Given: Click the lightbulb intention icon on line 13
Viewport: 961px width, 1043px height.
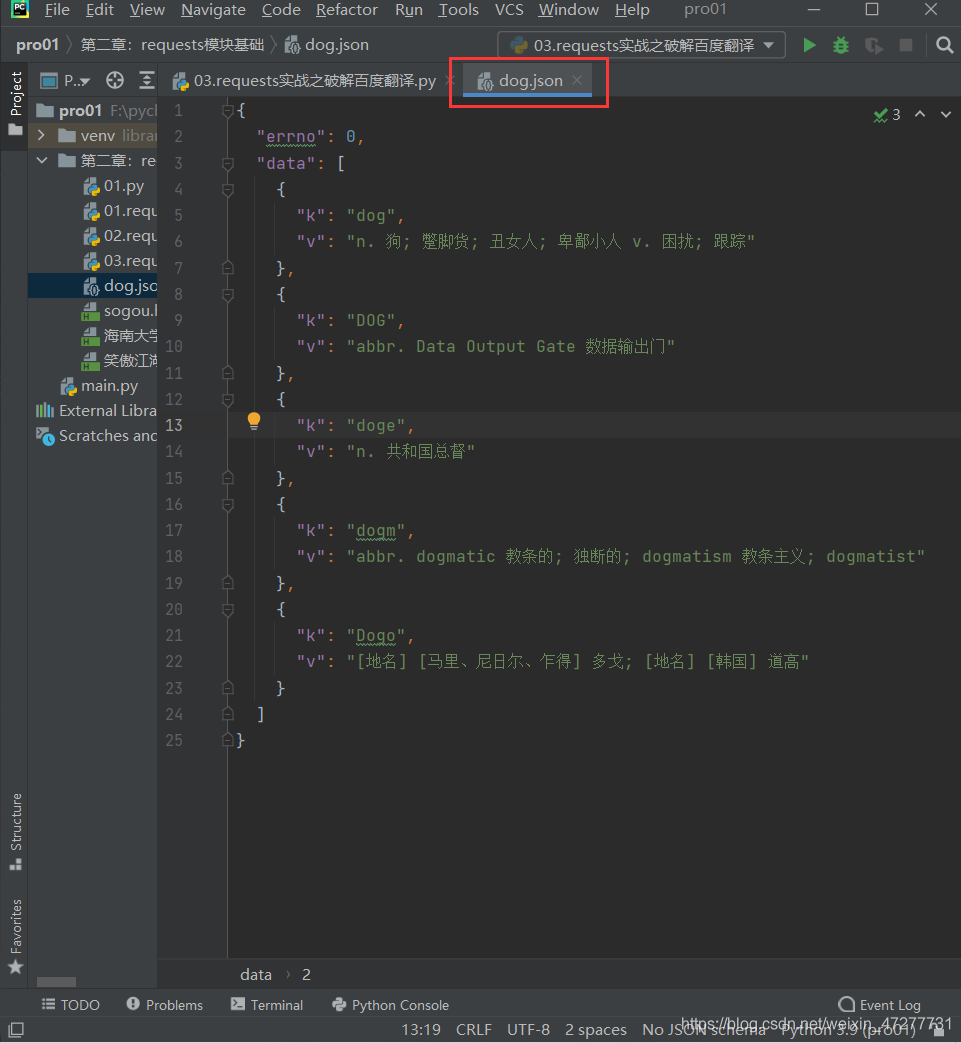Looking at the screenshot, I should point(254,421).
